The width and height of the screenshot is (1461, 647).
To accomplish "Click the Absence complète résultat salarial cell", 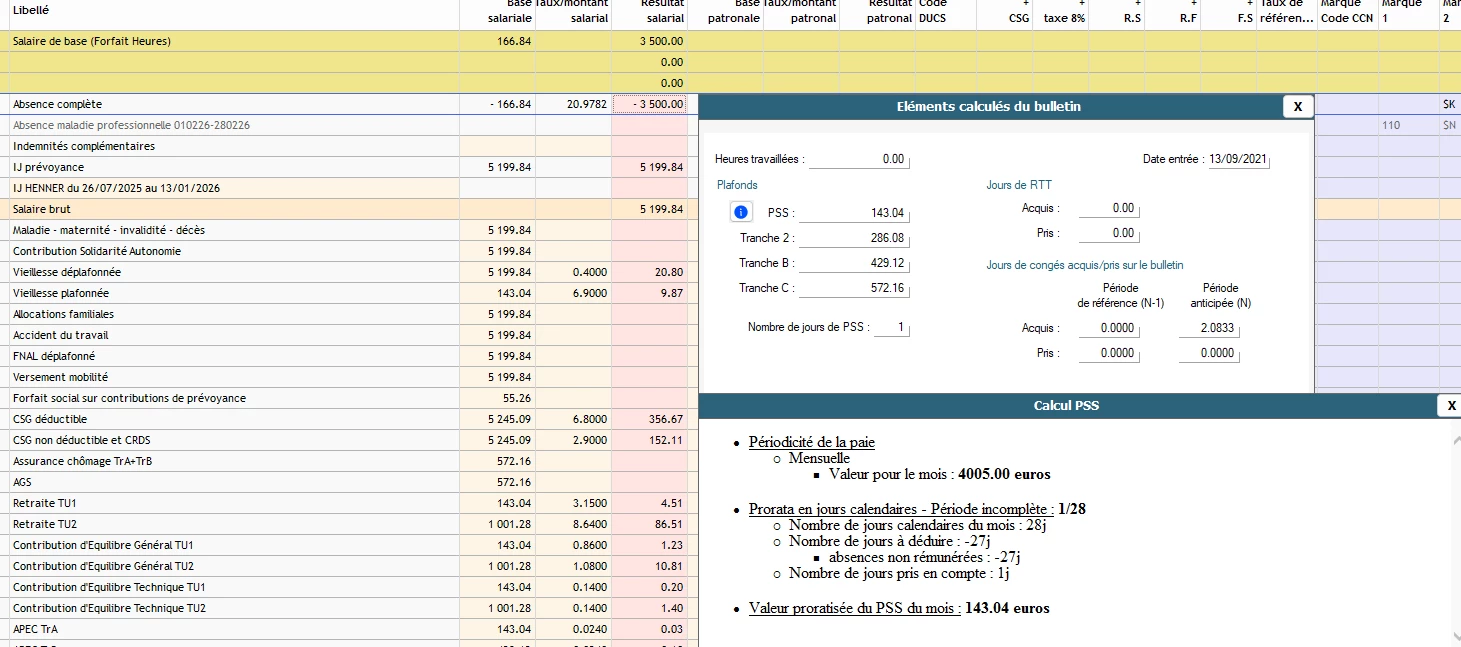I will tap(649, 104).
